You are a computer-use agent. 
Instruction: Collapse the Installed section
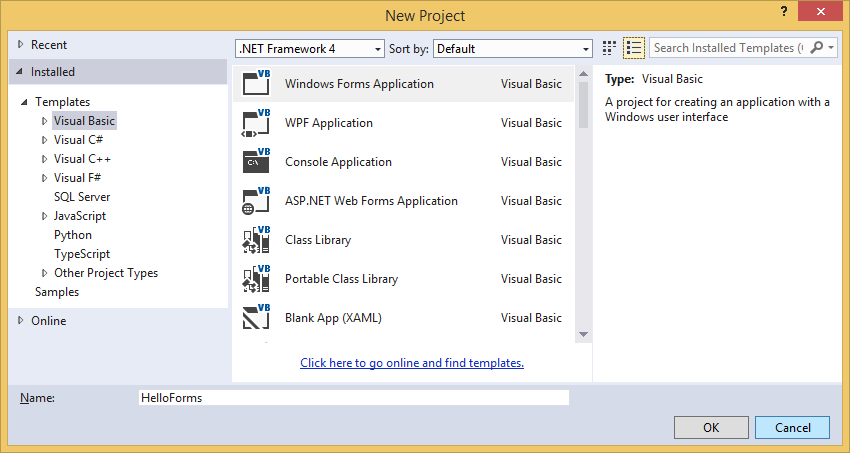[x=20, y=72]
